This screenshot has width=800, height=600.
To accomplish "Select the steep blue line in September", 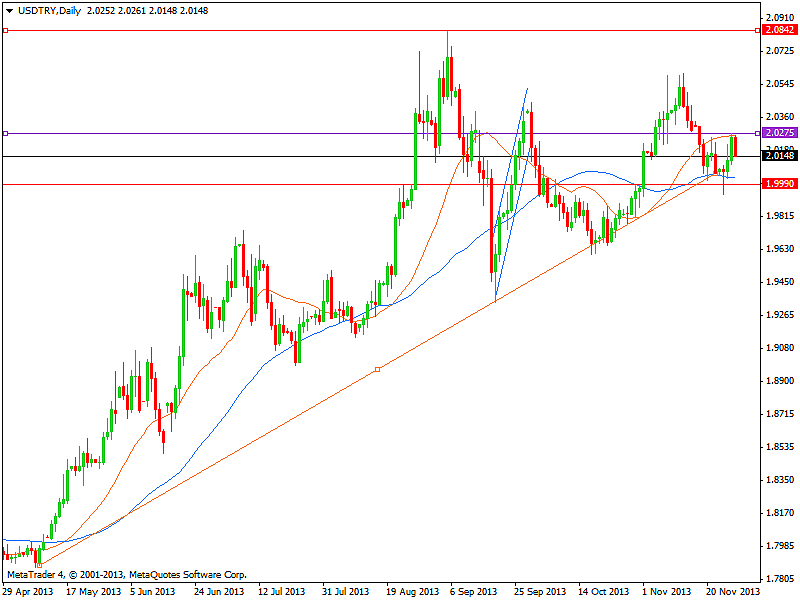I will click(x=510, y=195).
